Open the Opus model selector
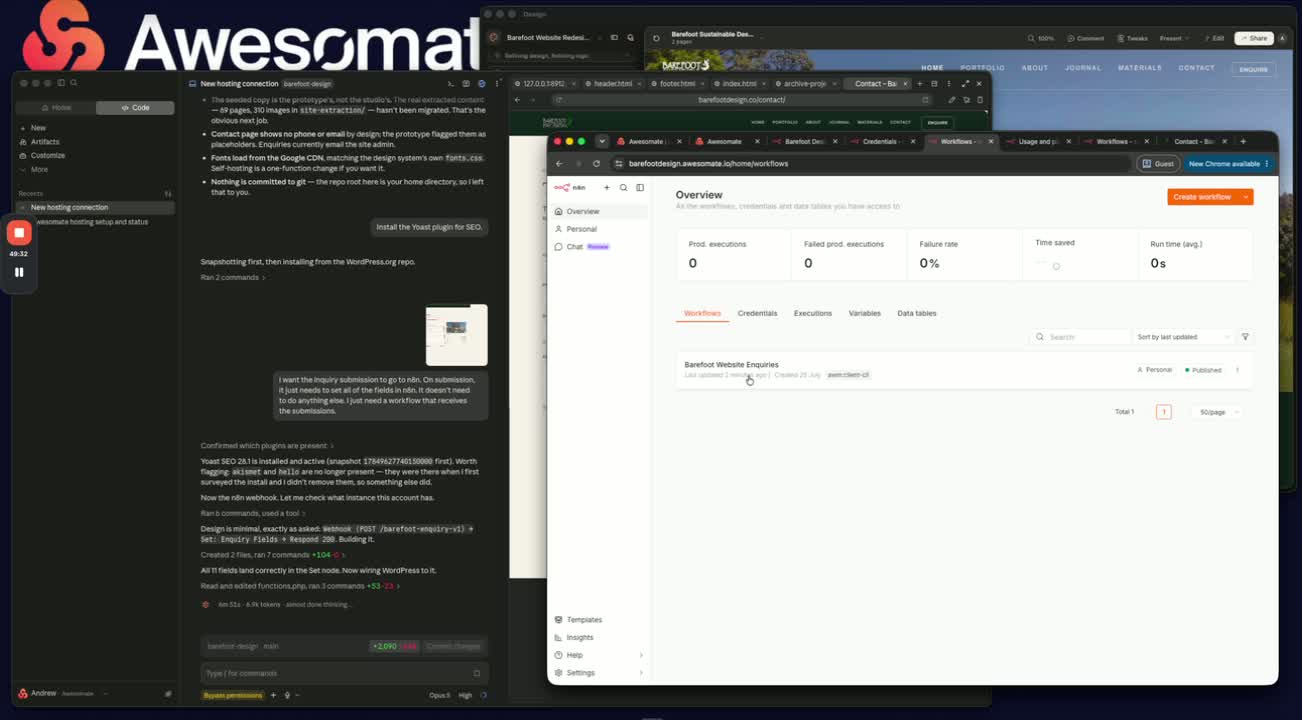This screenshot has height=720, width=1302. pos(440,695)
